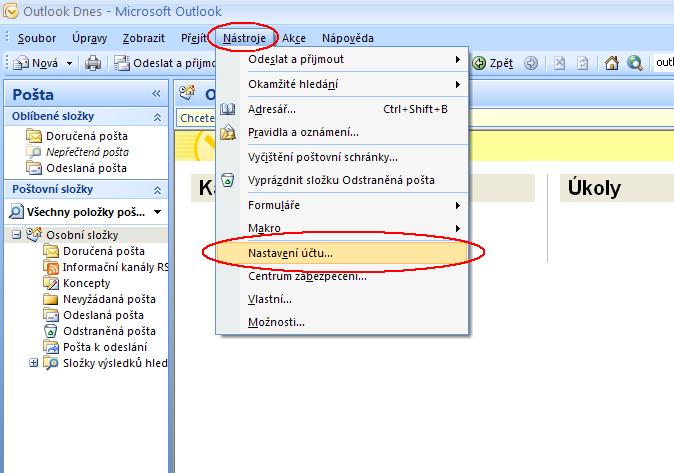Collapse the Osobní složky tree node
Image resolution: width=674 pixels, height=473 pixels.
[16, 235]
